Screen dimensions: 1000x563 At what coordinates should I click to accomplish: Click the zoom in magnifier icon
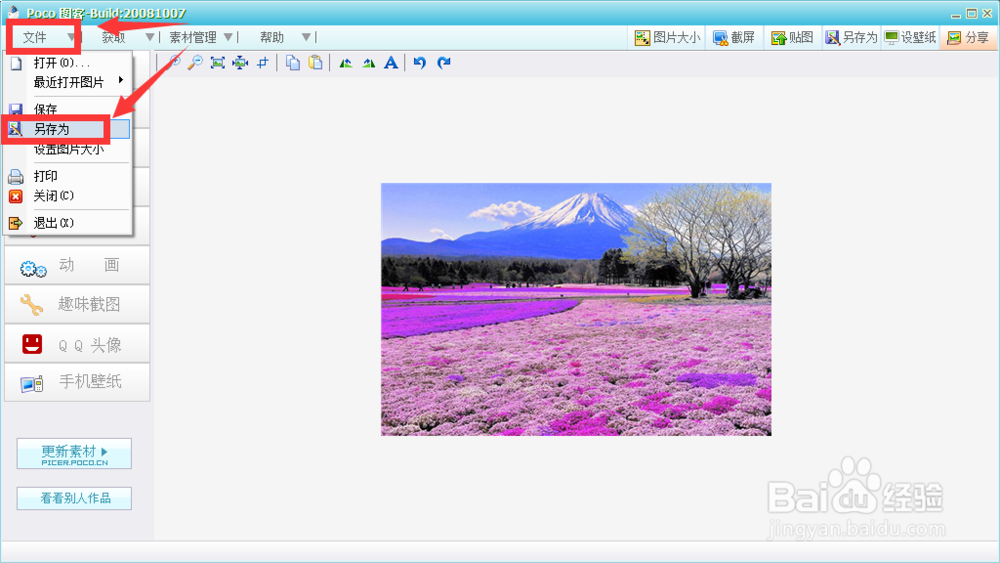click(173, 62)
